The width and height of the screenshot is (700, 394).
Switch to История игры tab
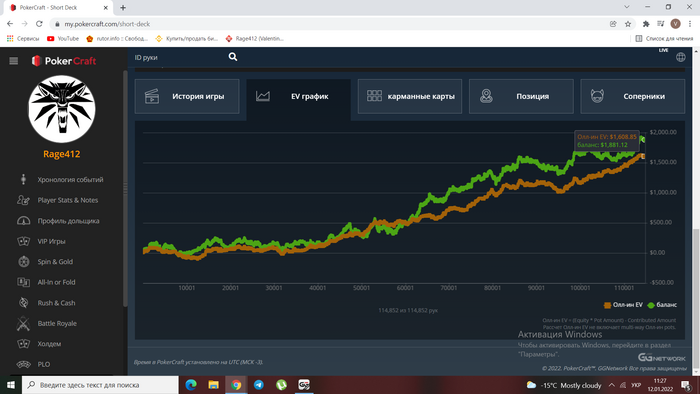(x=187, y=96)
